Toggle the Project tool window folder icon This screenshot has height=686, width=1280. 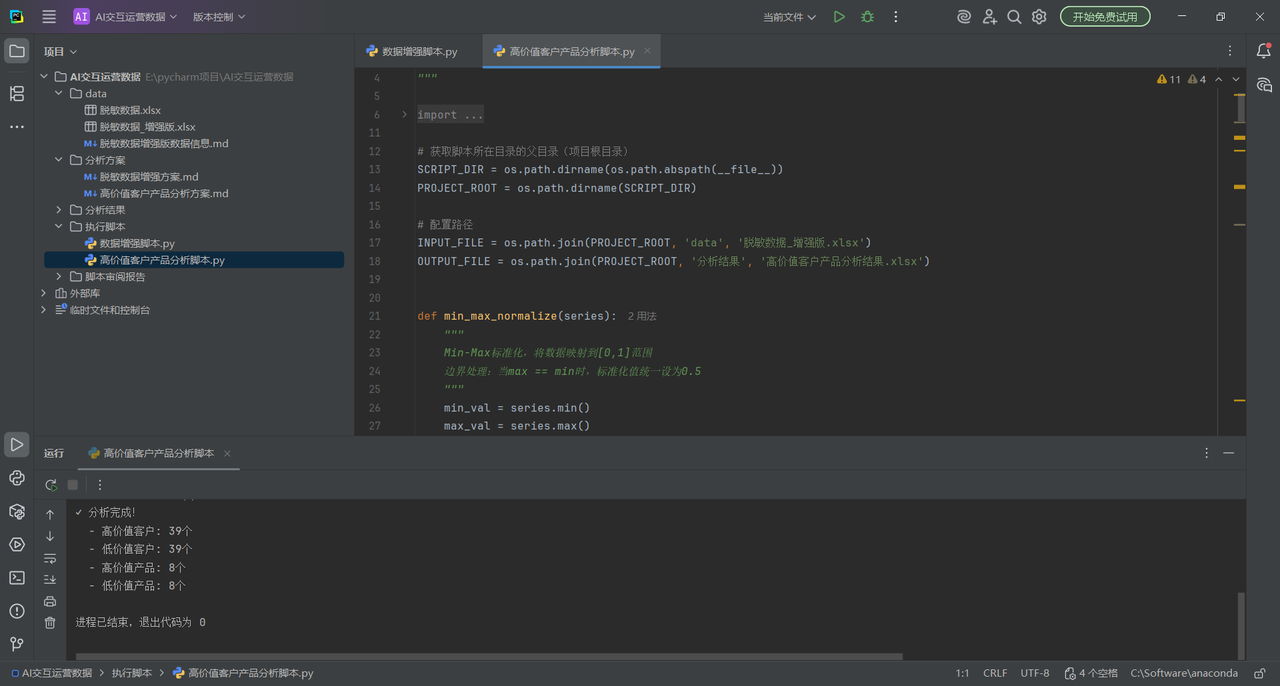17,51
